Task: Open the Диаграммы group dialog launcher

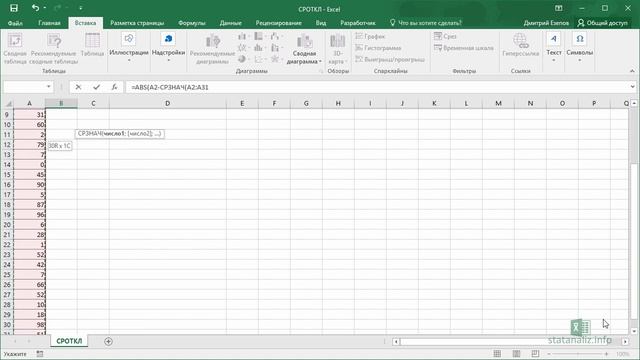Action: pyautogui.click(x=321, y=71)
